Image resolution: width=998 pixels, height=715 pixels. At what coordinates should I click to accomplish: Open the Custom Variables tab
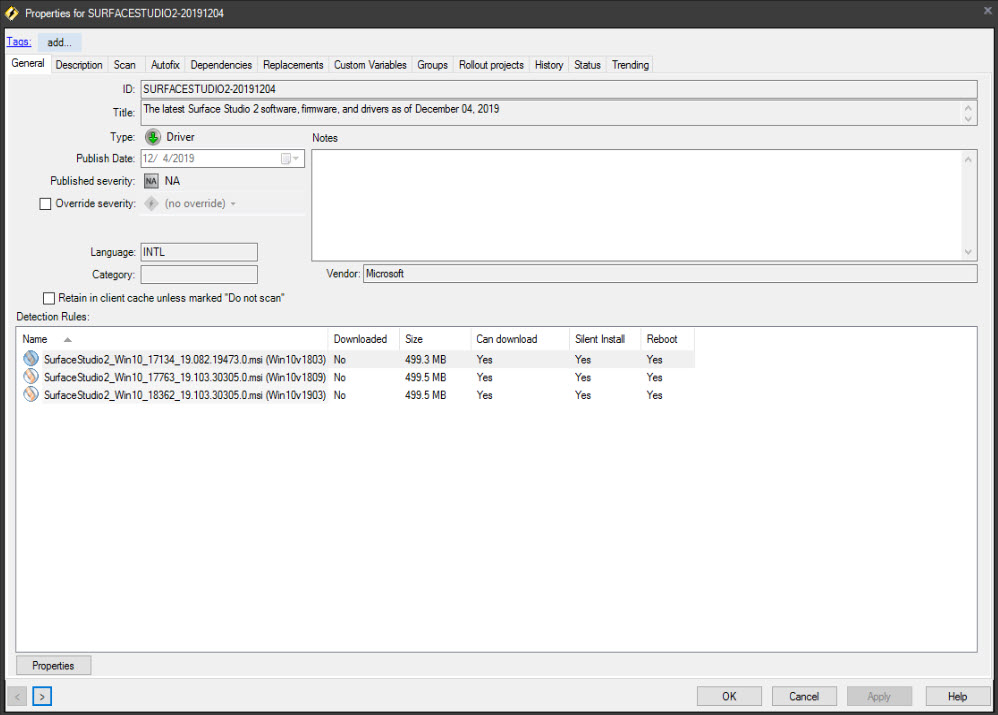(x=370, y=64)
